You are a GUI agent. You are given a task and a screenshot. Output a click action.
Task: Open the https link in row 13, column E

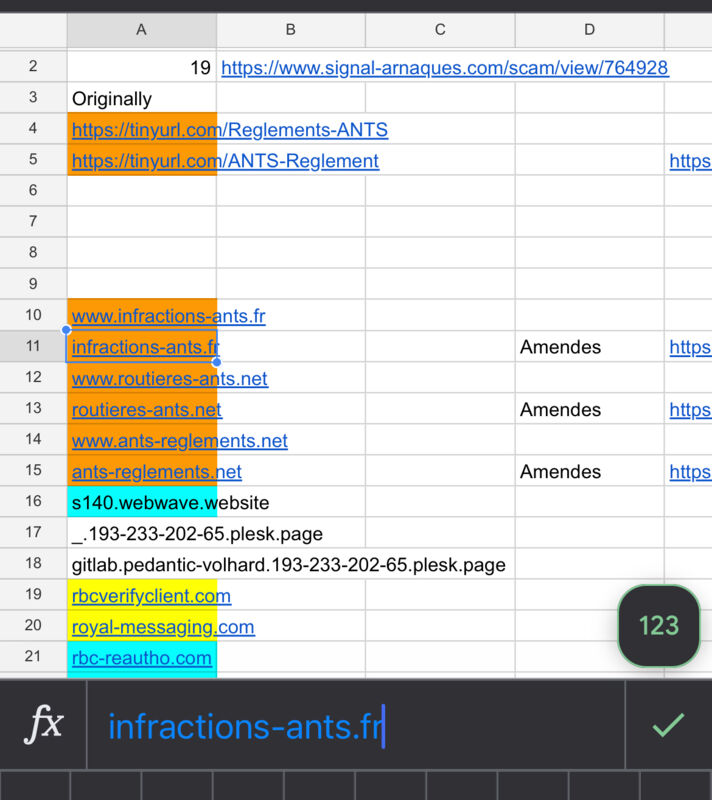coord(690,410)
